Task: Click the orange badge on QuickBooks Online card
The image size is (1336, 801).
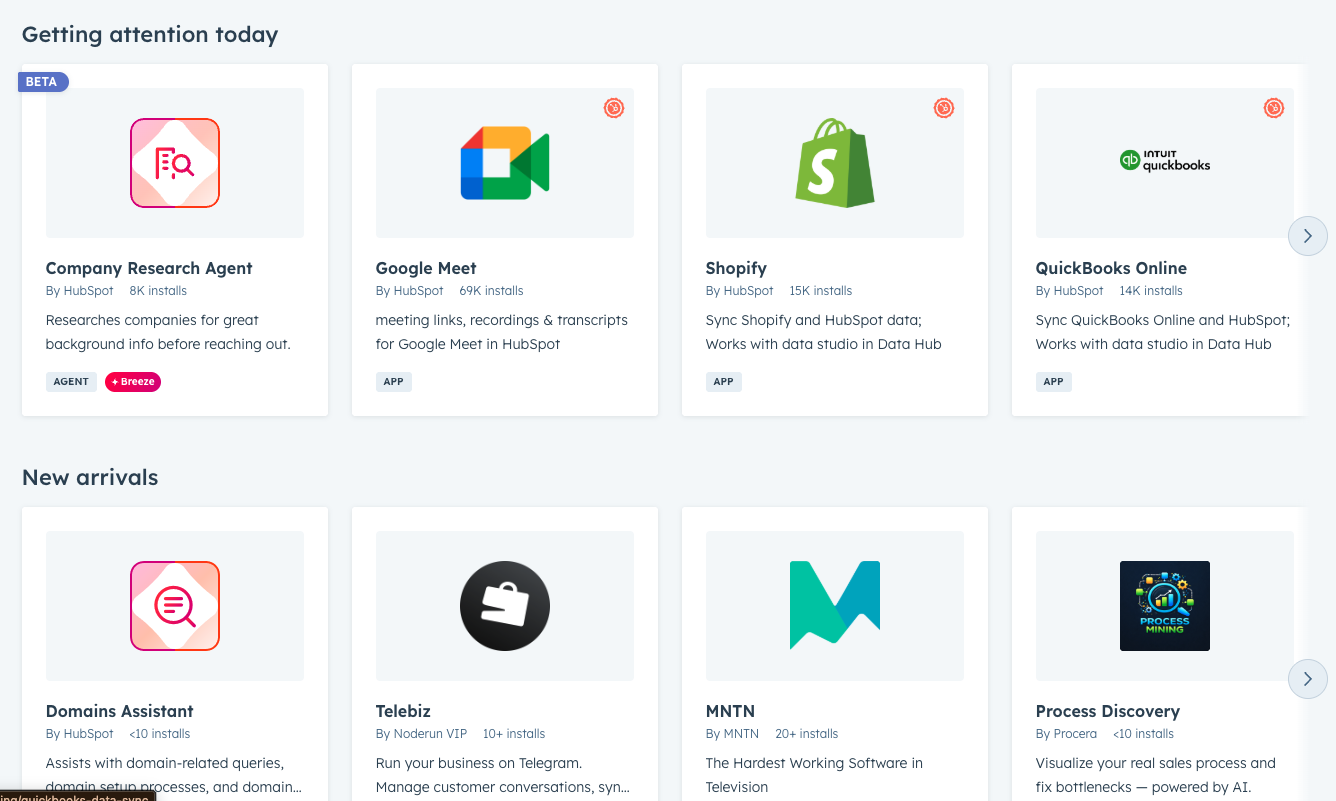Action: [1274, 108]
